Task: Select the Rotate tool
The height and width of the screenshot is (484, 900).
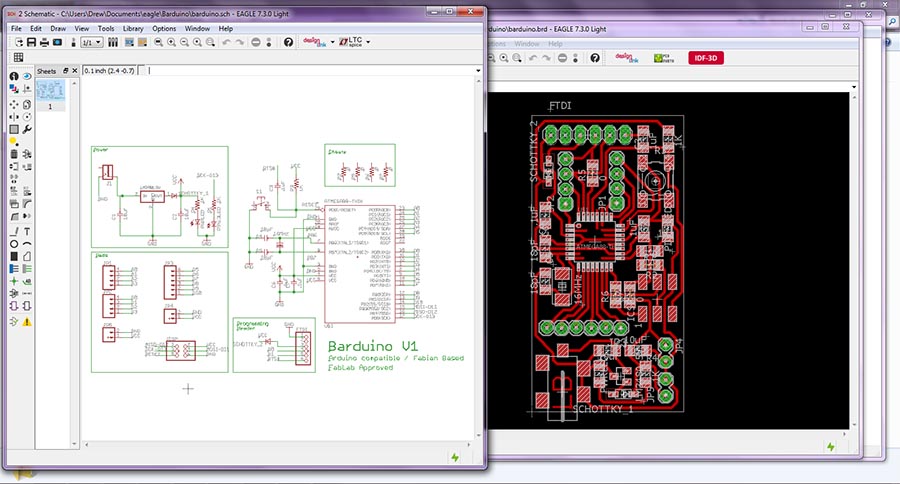Action: 27,117
